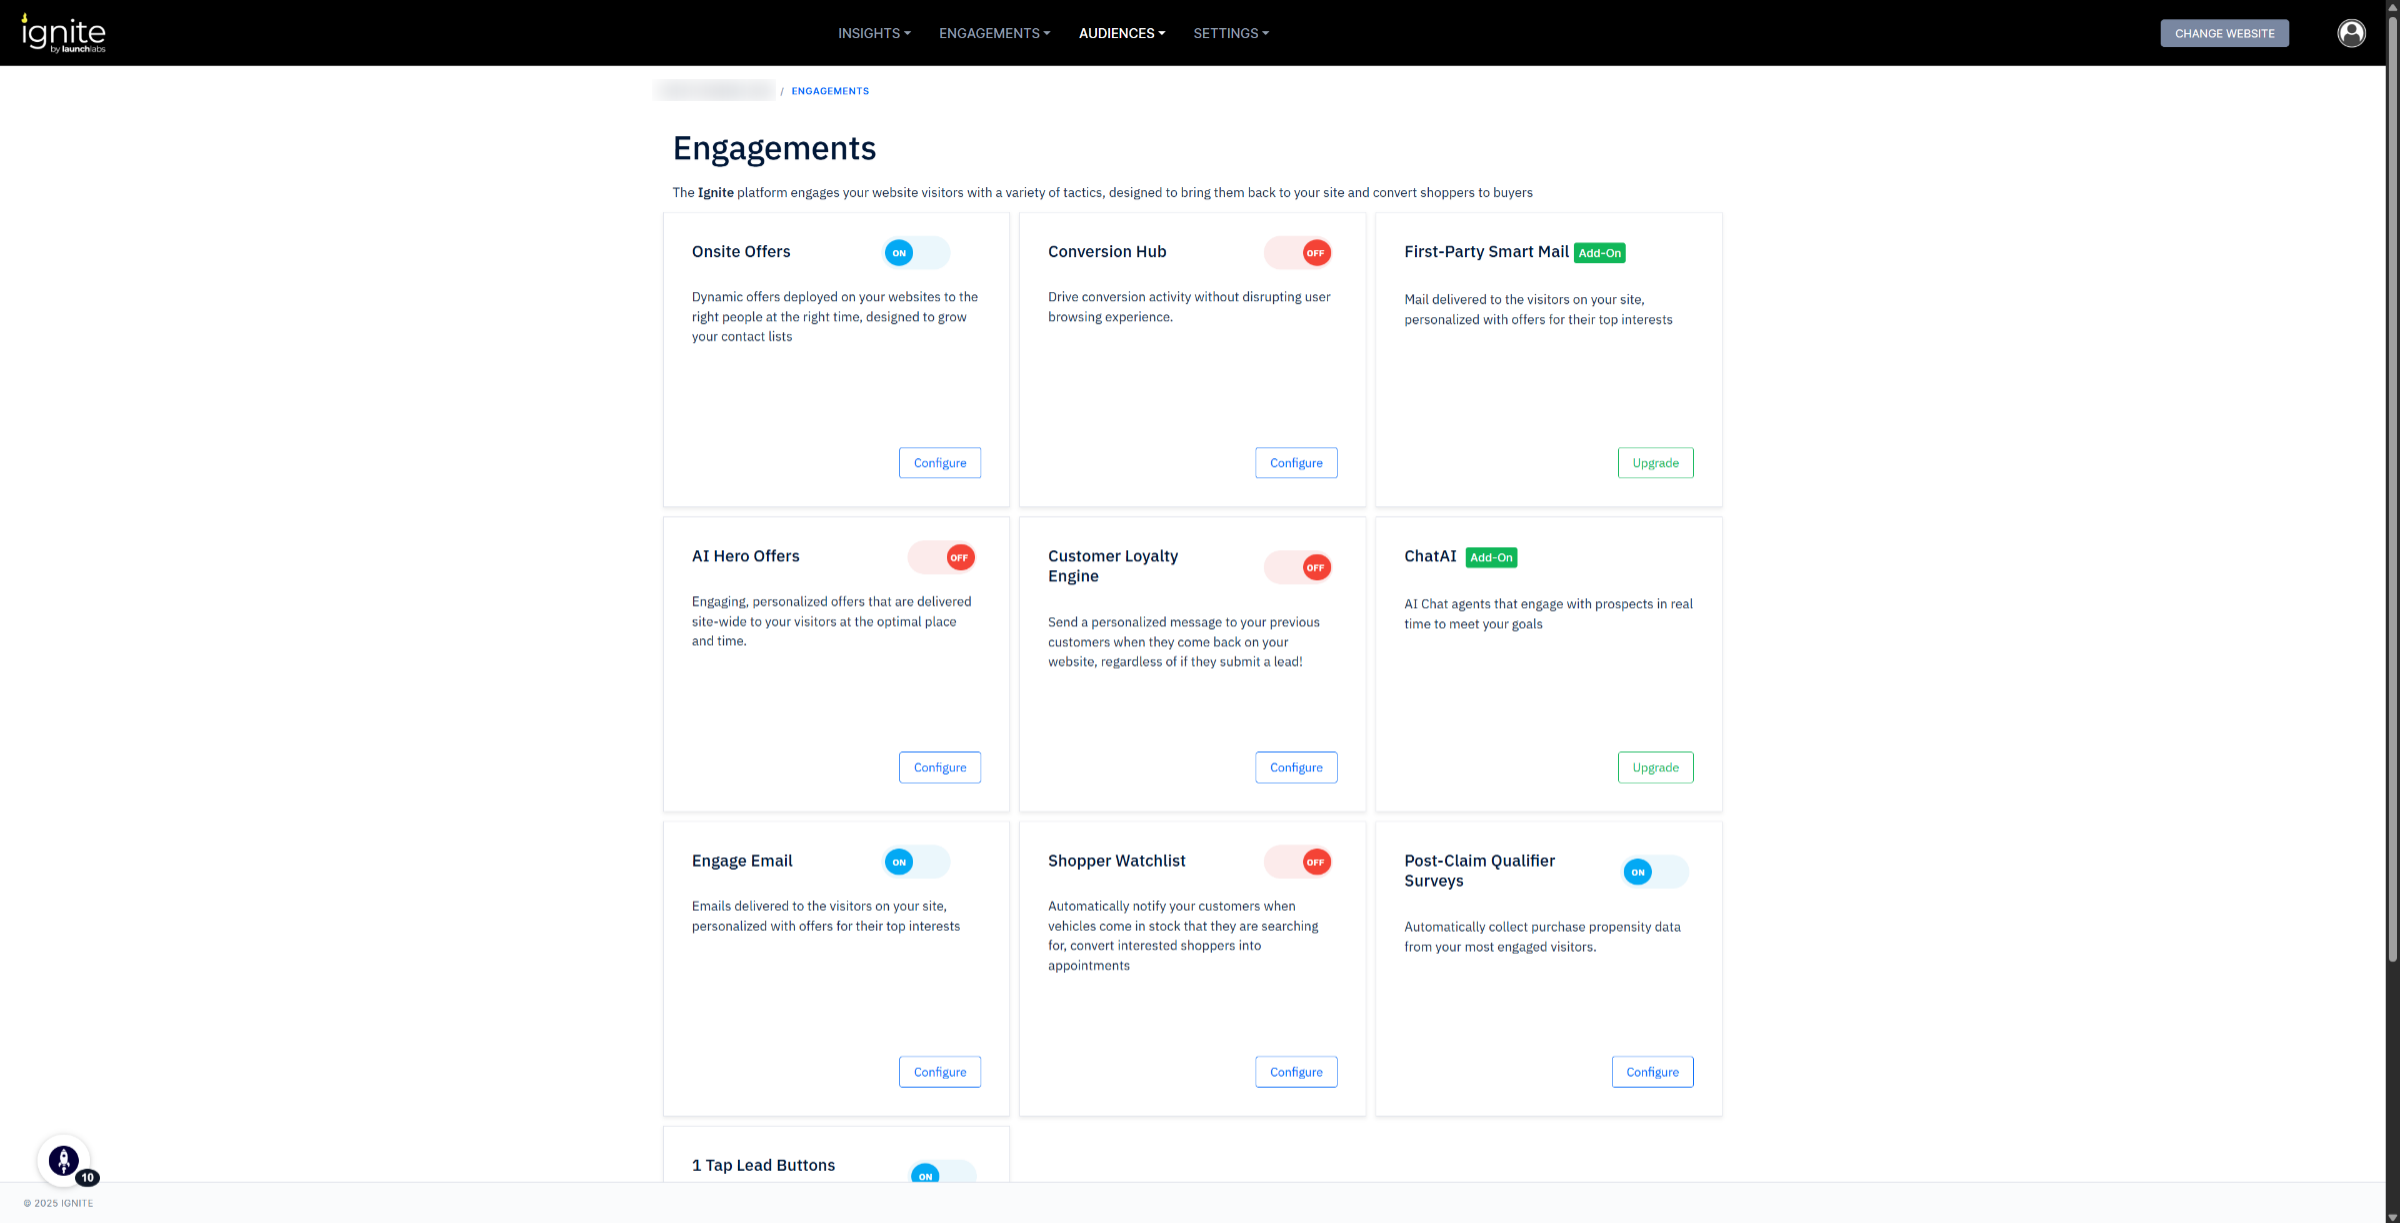Click the First-Party Smart Mail Add-On badge
Viewport: 2400px width, 1223px height.
pos(1599,253)
